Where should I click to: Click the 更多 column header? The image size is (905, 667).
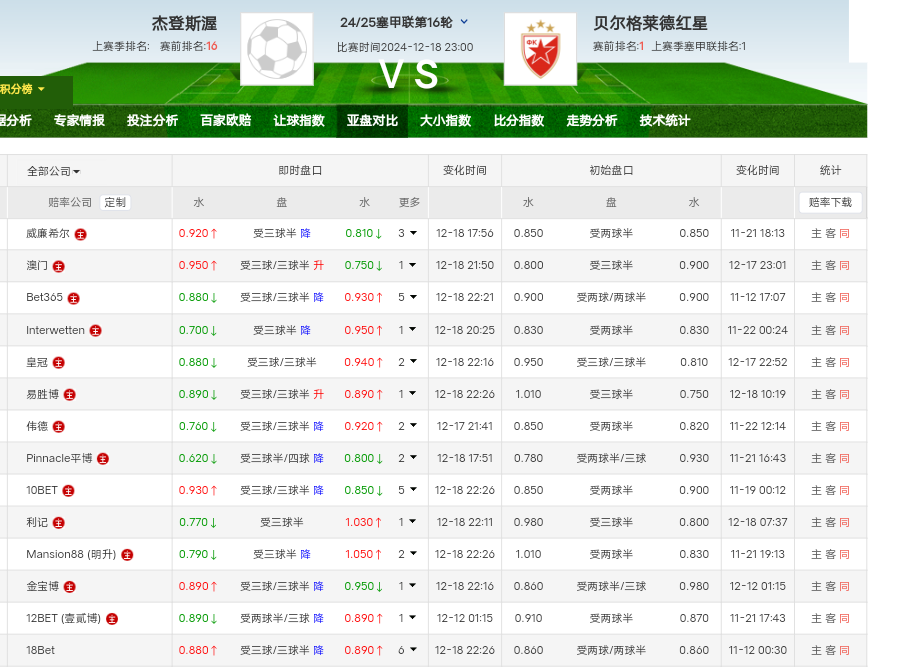[x=409, y=203]
